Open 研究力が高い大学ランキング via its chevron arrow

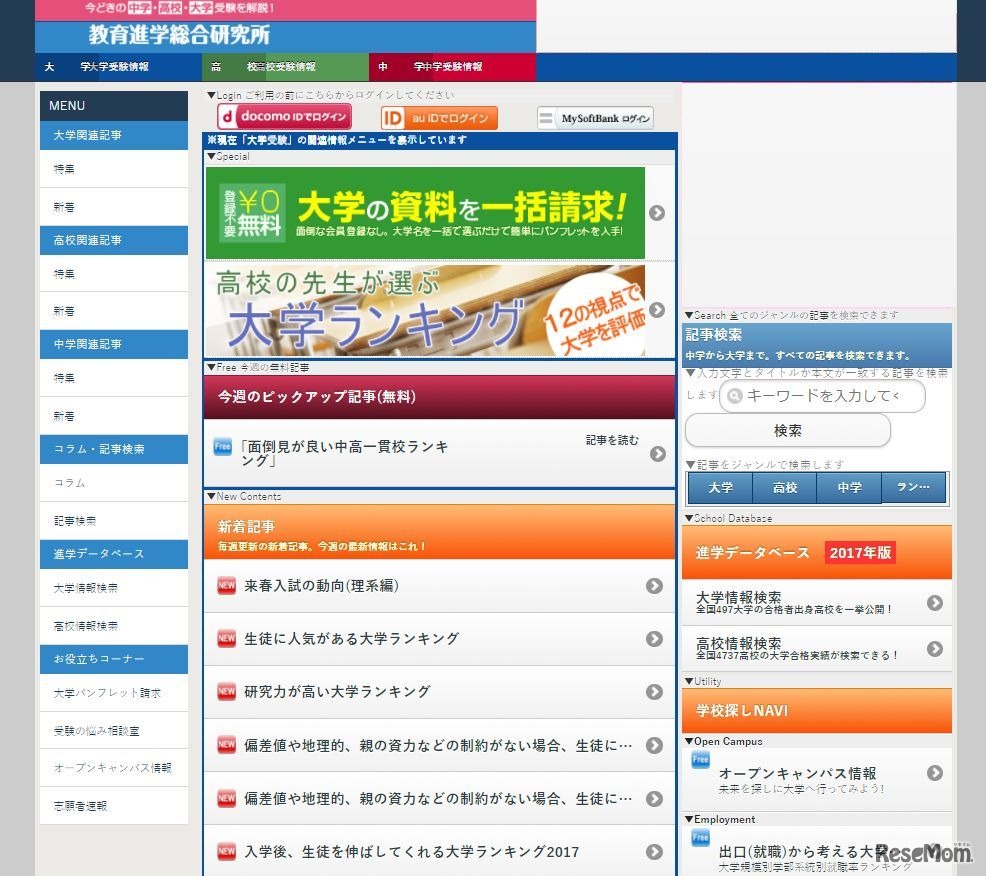click(654, 691)
